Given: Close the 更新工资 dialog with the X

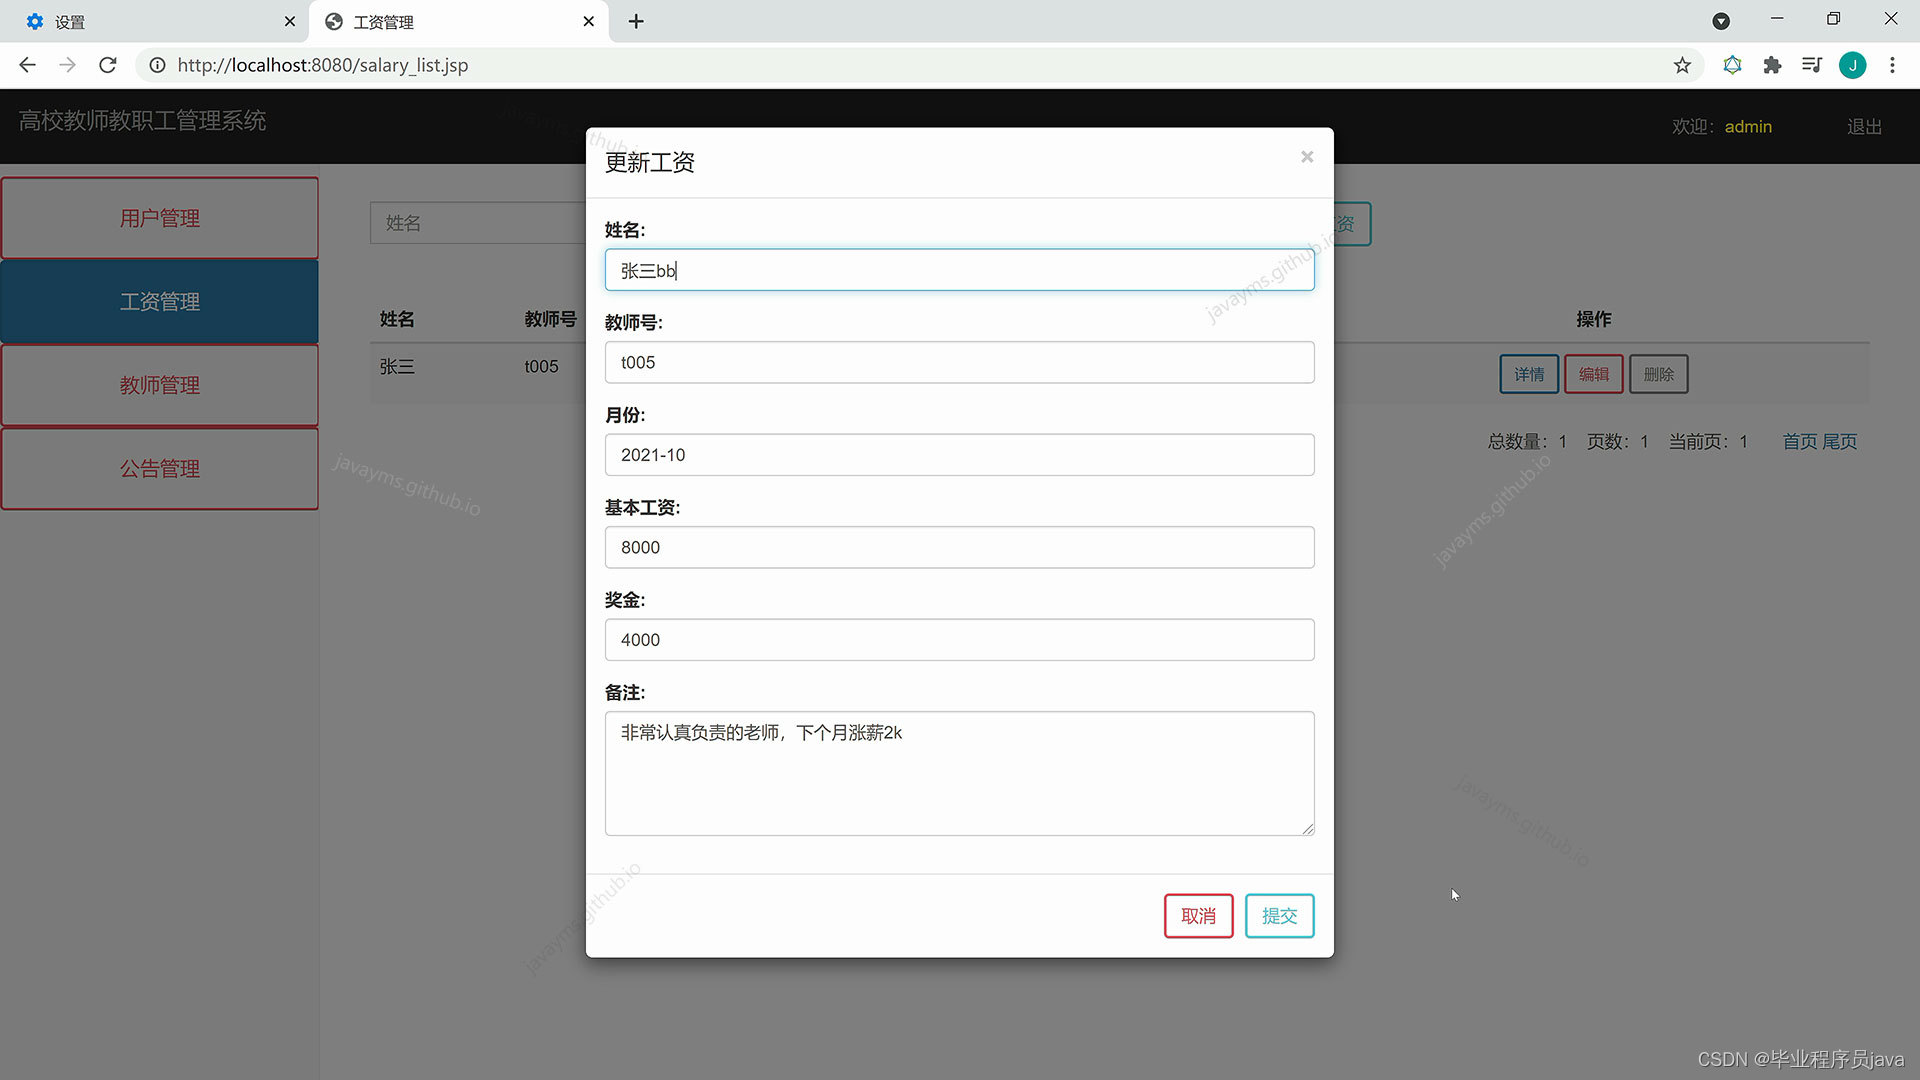Looking at the screenshot, I should [x=1306, y=157].
